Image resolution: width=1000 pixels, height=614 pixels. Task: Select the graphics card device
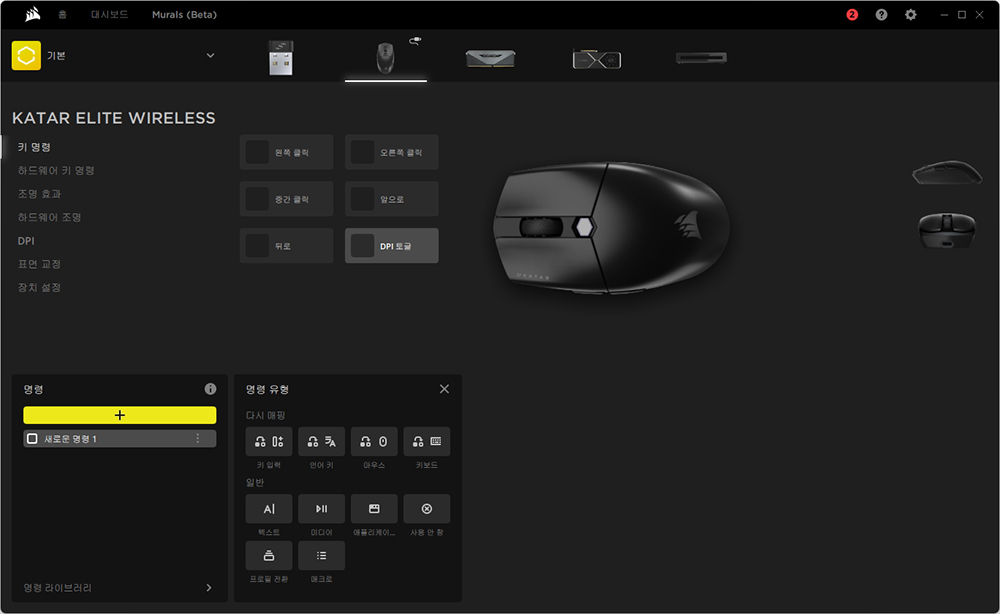tap(596, 59)
